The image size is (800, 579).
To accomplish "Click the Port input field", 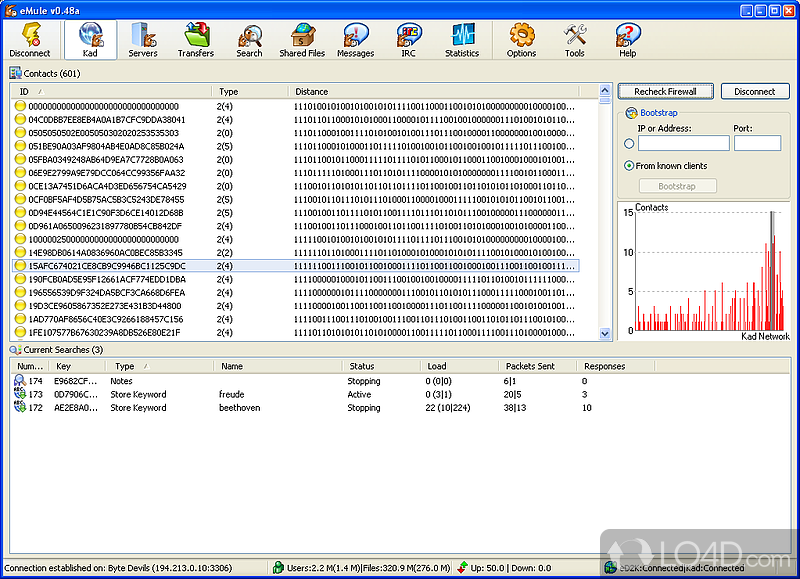I will [x=757, y=143].
